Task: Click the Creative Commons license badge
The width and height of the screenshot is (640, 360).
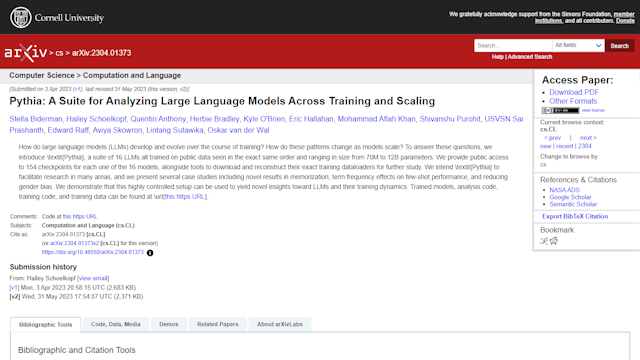Action: [x=560, y=111]
